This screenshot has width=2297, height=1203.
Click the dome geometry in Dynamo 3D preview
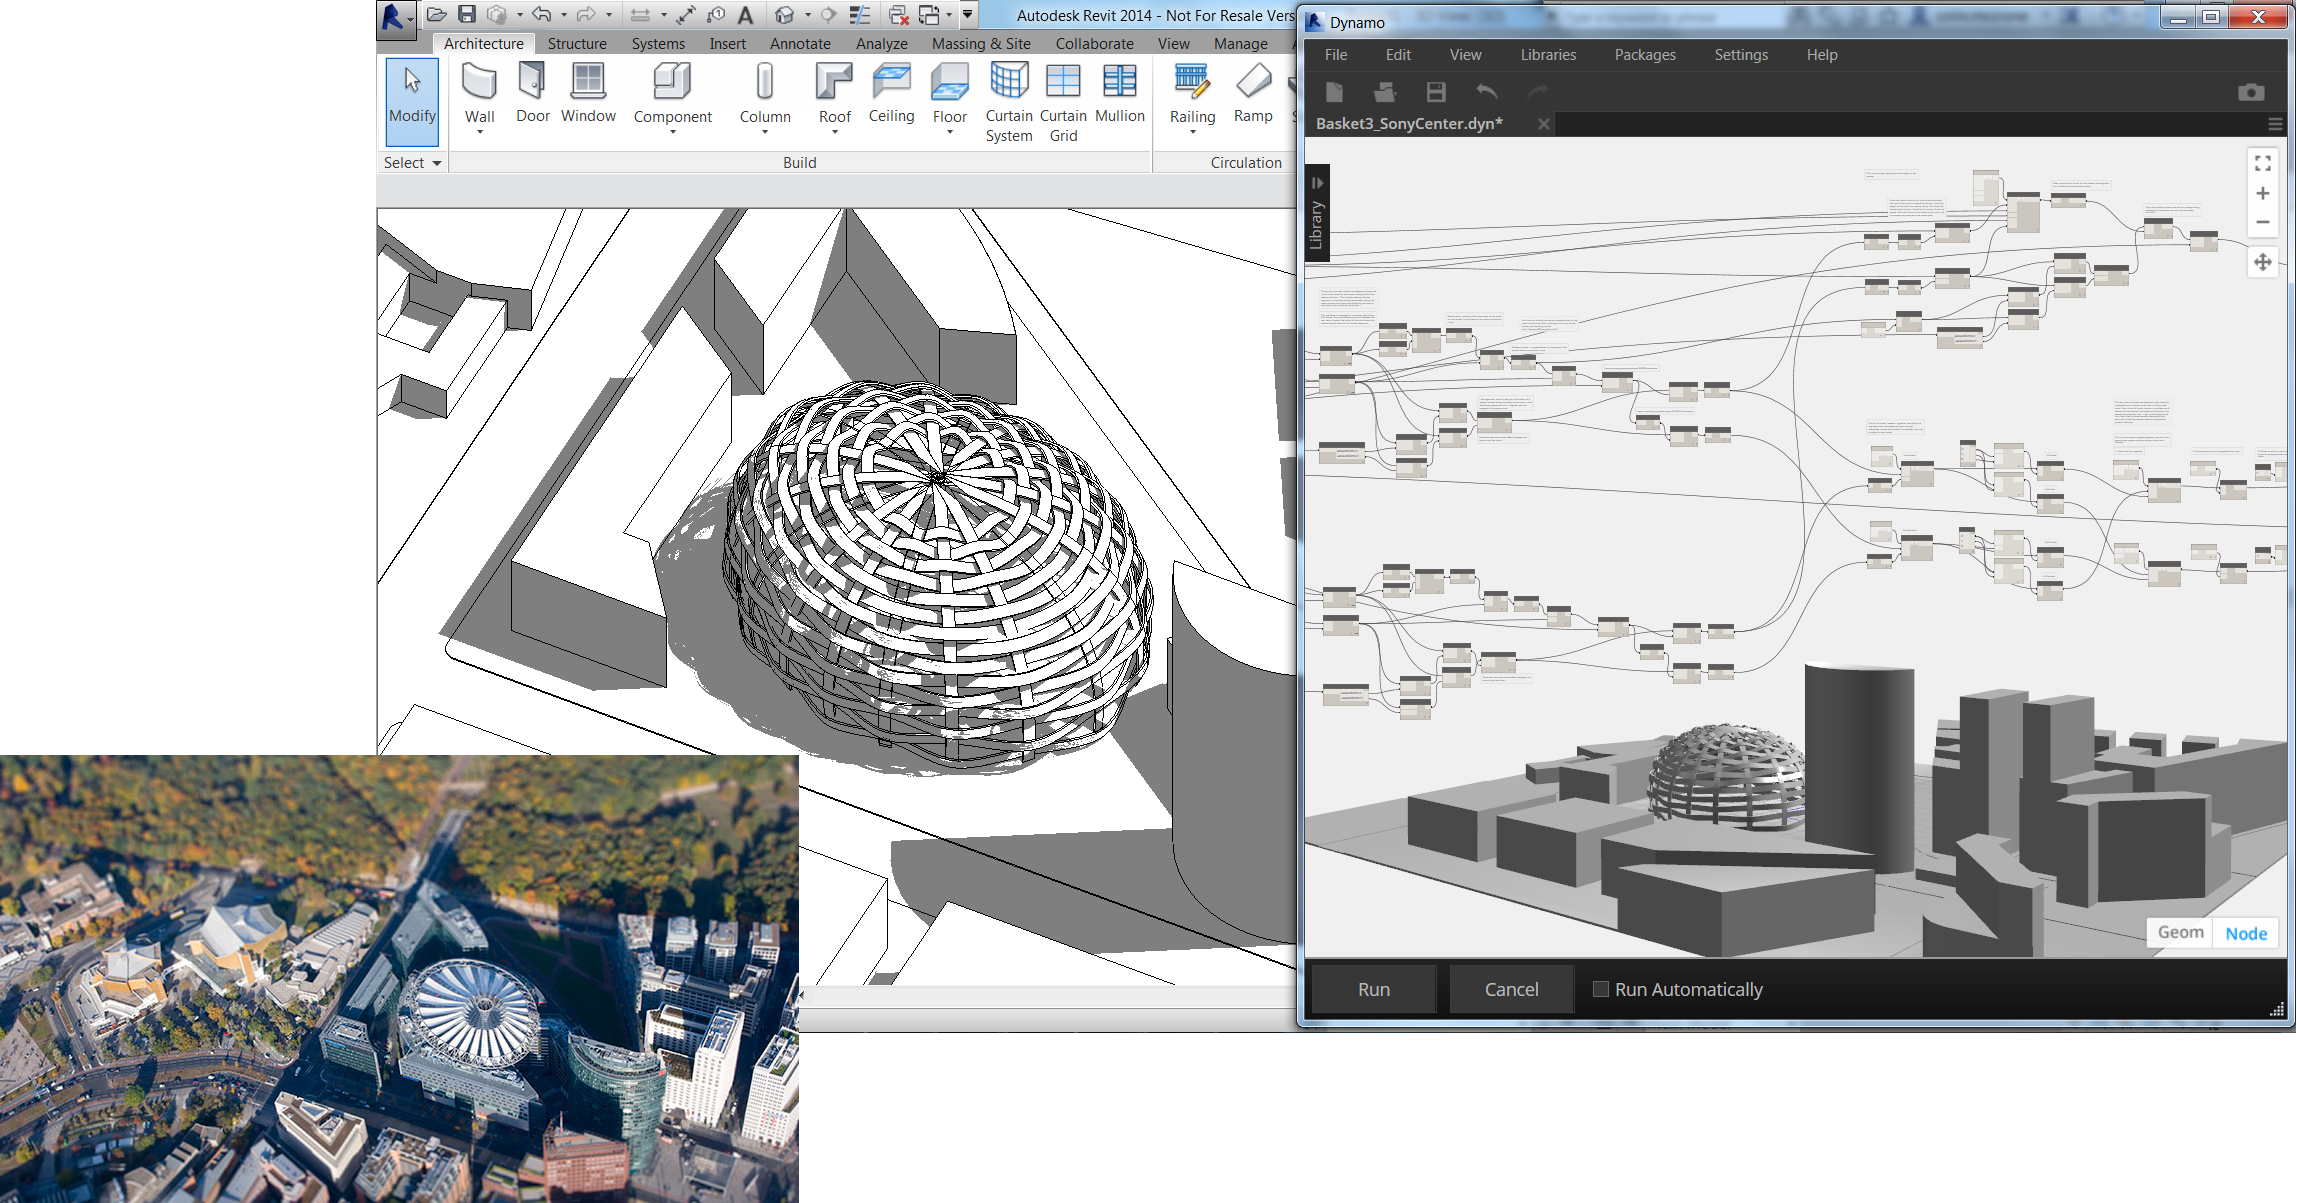pyautogui.click(x=1727, y=777)
